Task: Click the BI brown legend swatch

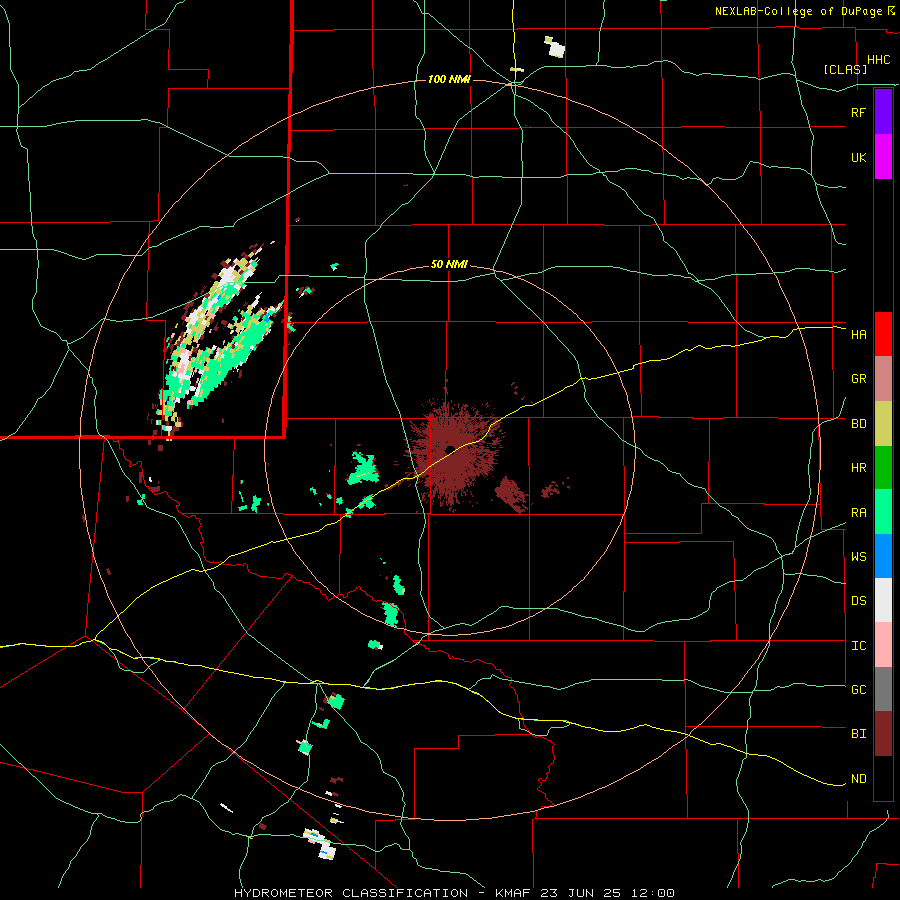Action: 883,734
